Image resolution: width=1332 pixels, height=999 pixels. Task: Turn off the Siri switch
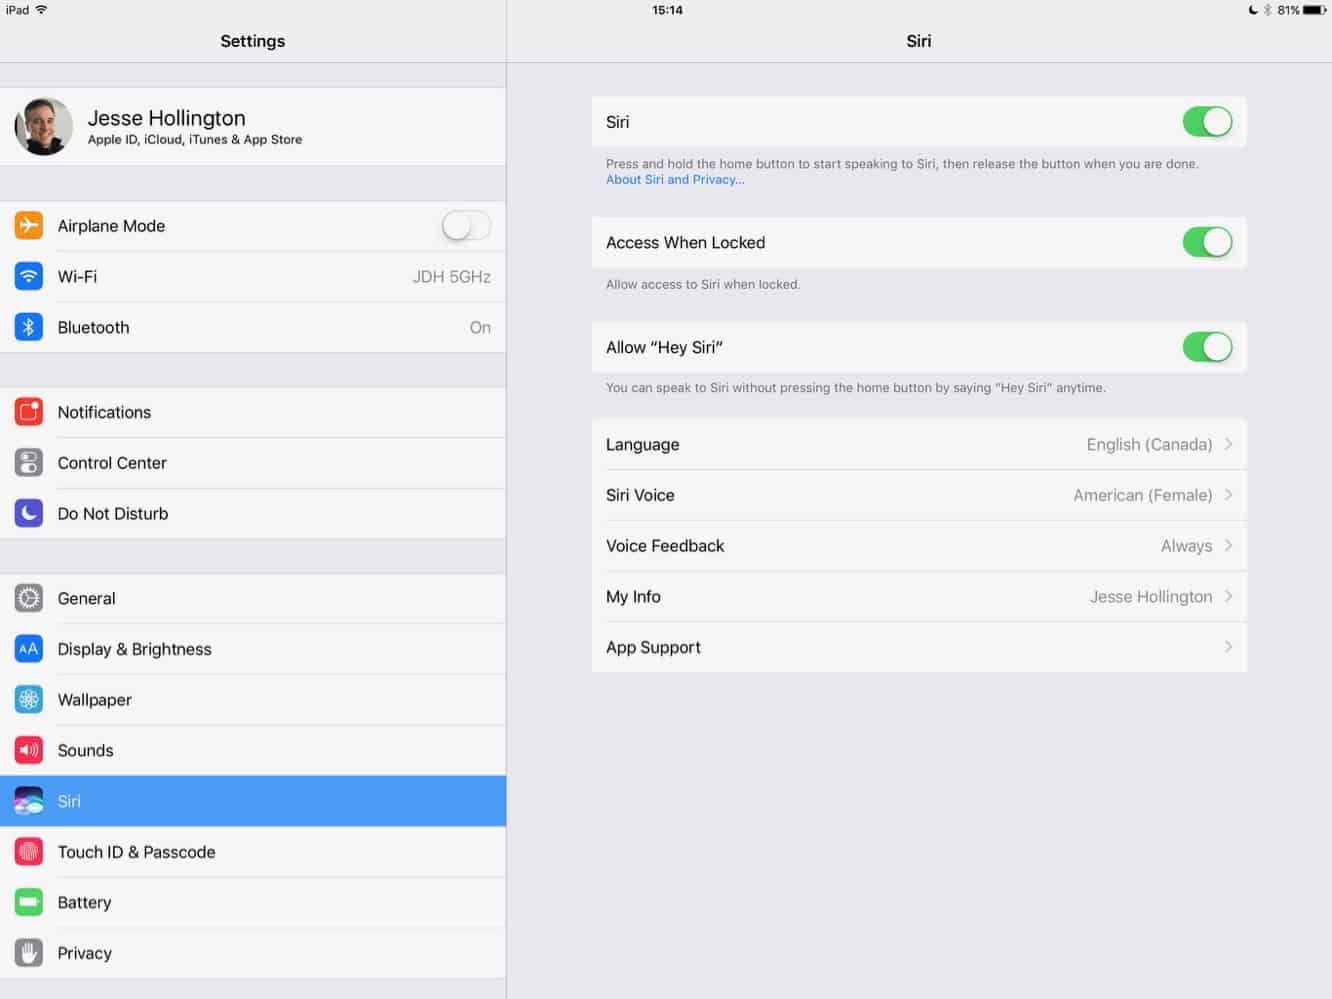[x=1207, y=122]
